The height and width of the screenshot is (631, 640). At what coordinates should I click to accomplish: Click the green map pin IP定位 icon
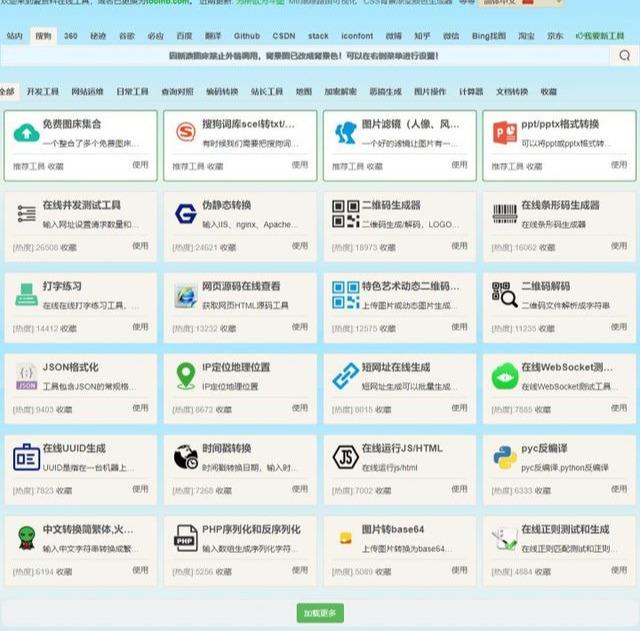tap(186, 376)
